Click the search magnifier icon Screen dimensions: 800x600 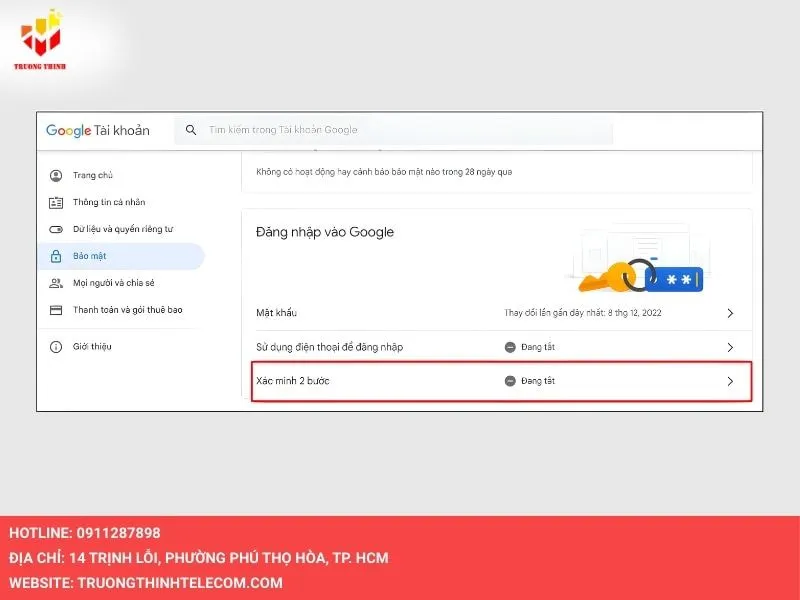pyautogui.click(x=191, y=130)
